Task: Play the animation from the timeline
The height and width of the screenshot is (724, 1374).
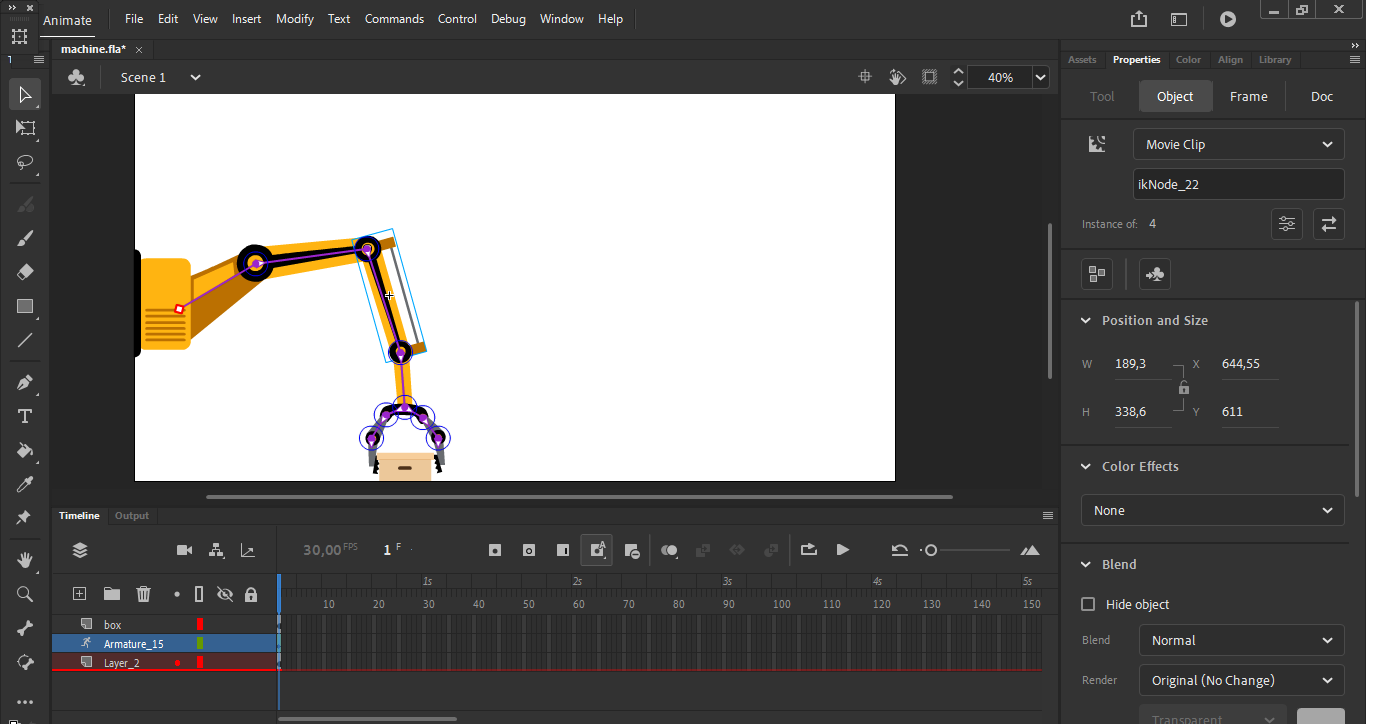Action: pyautogui.click(x=842, y=550)
